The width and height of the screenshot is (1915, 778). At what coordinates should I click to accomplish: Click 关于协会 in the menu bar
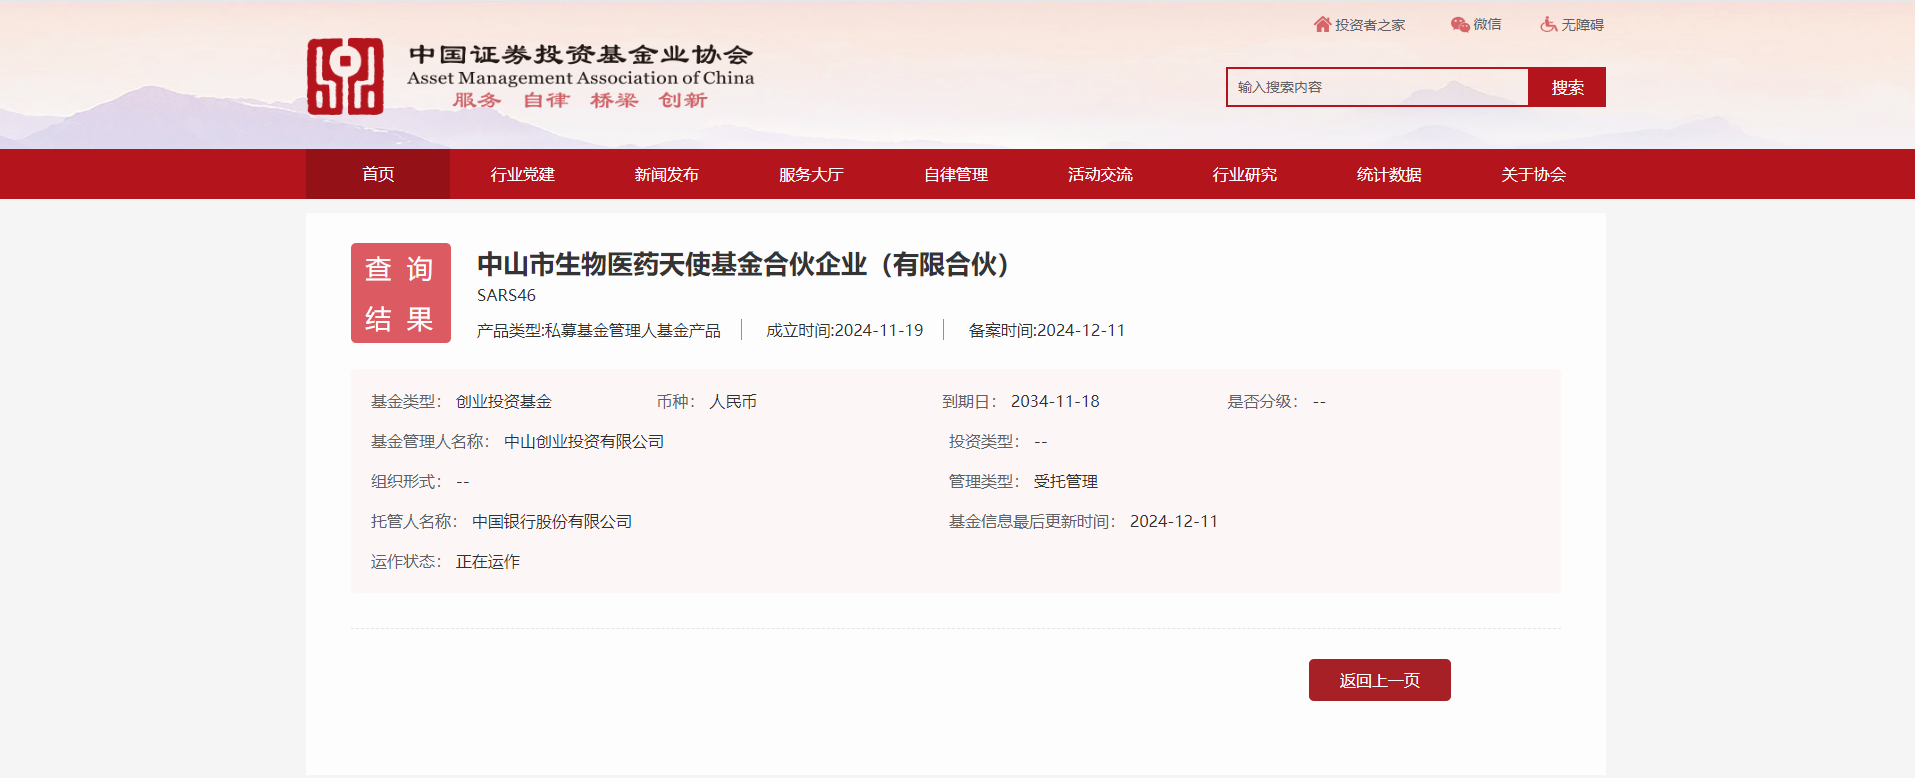[1533, 174]
